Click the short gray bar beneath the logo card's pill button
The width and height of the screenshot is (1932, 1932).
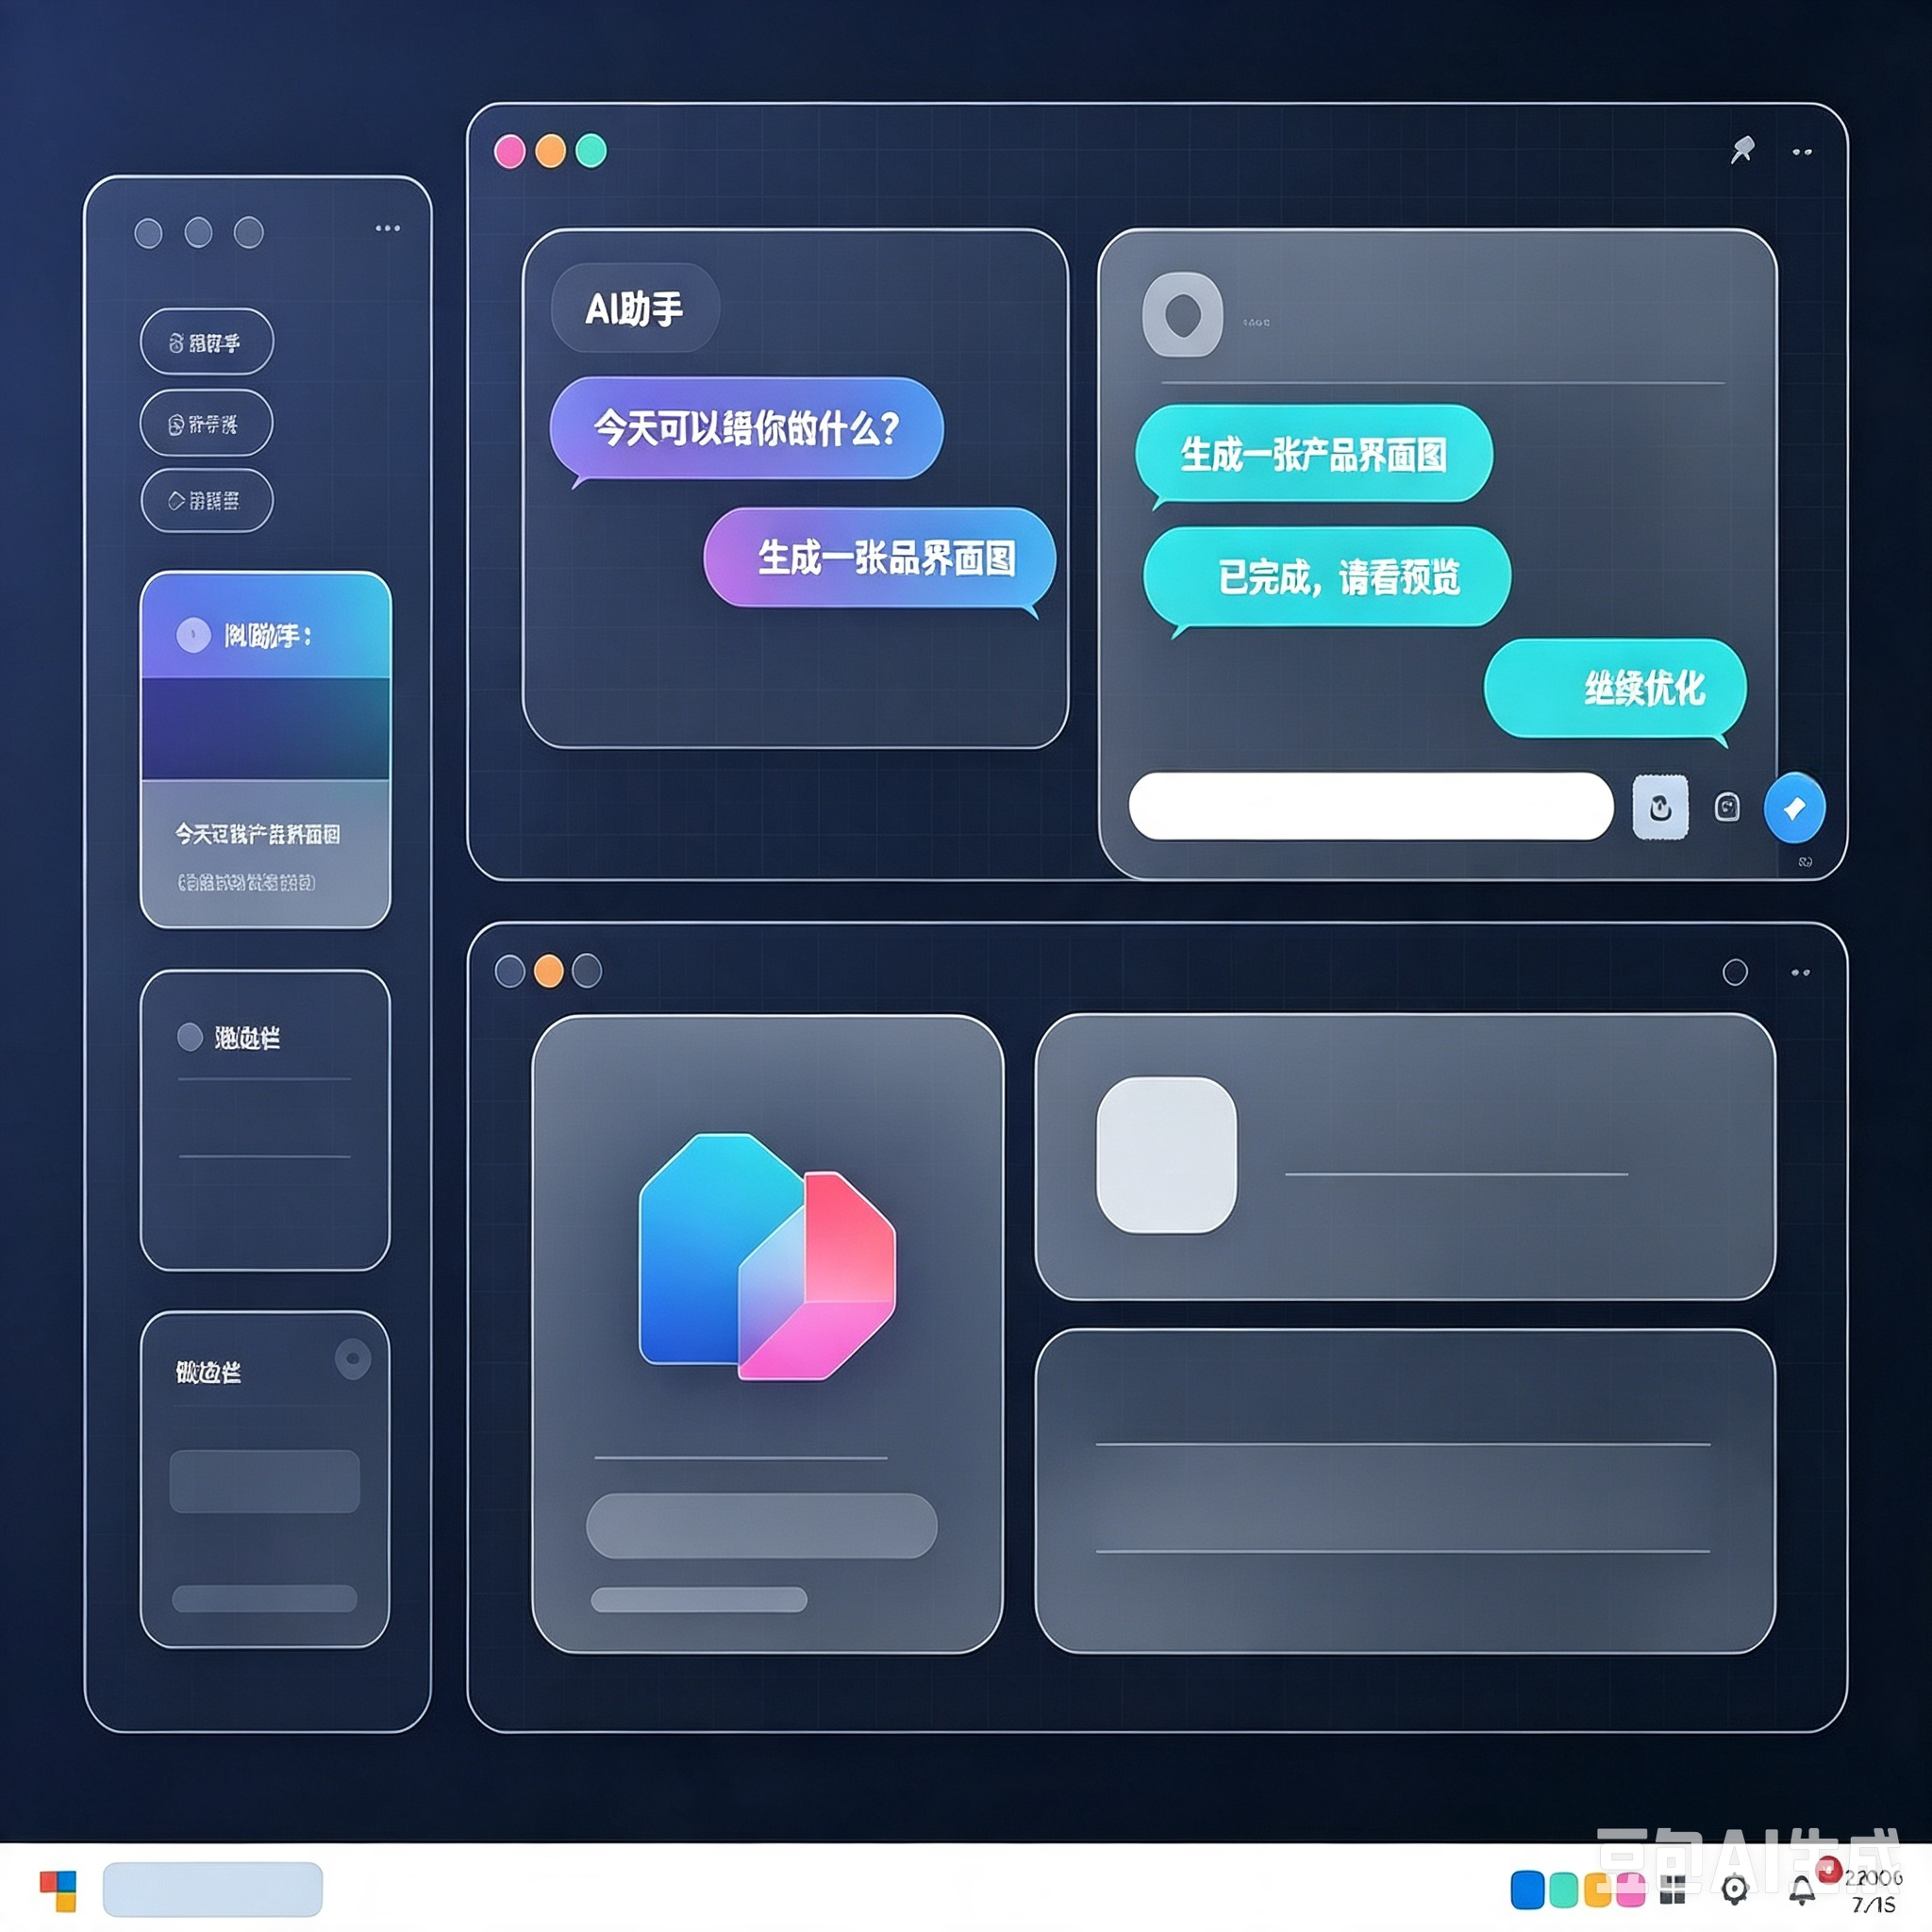(x=699, y=1600)
